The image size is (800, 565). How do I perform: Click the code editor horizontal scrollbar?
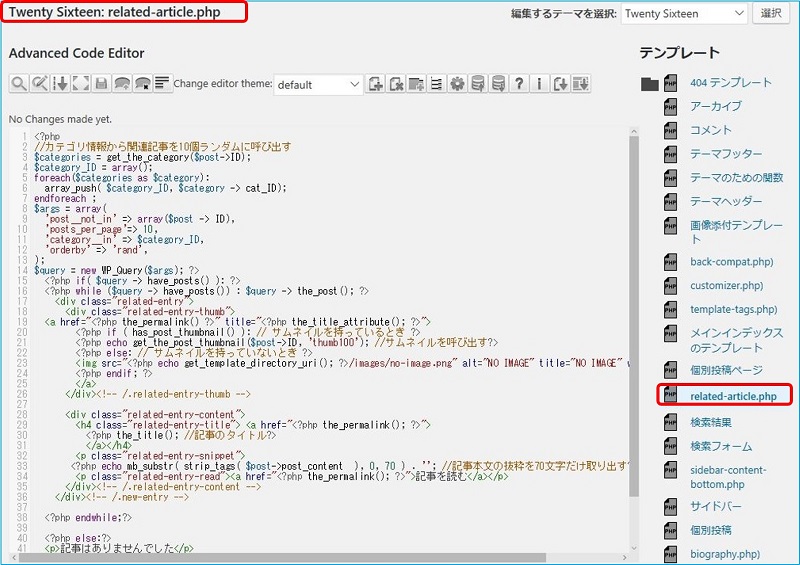[282, 557]
